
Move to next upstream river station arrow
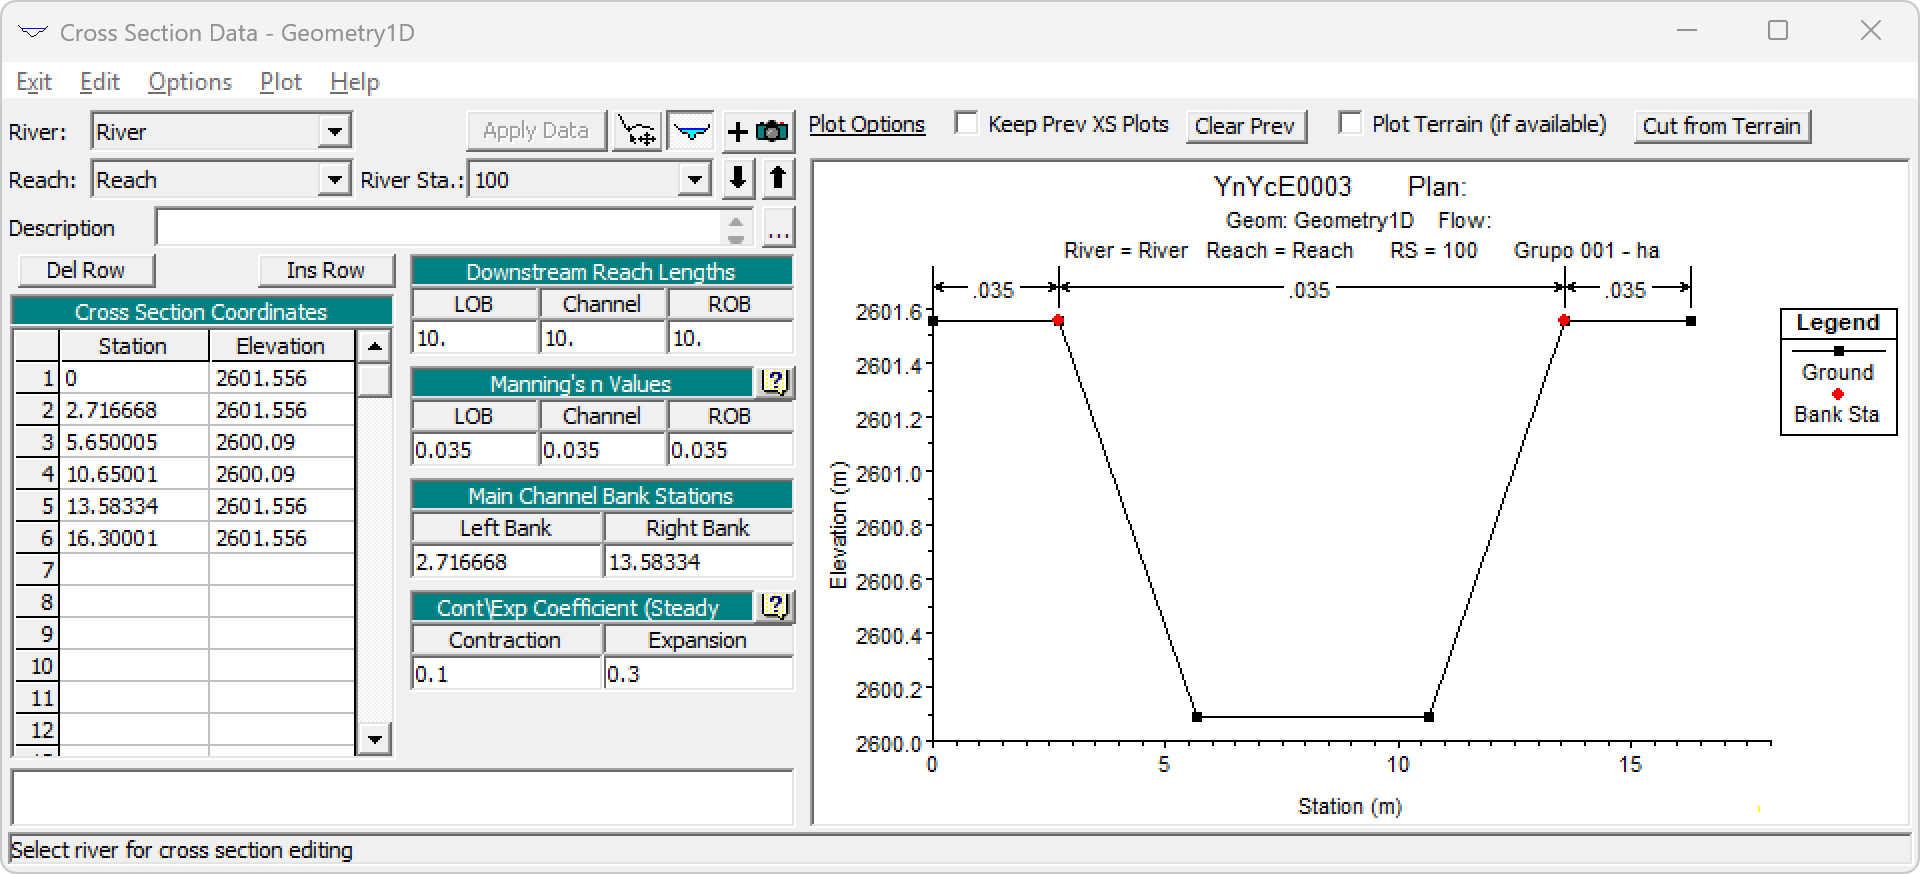[778, 179]
